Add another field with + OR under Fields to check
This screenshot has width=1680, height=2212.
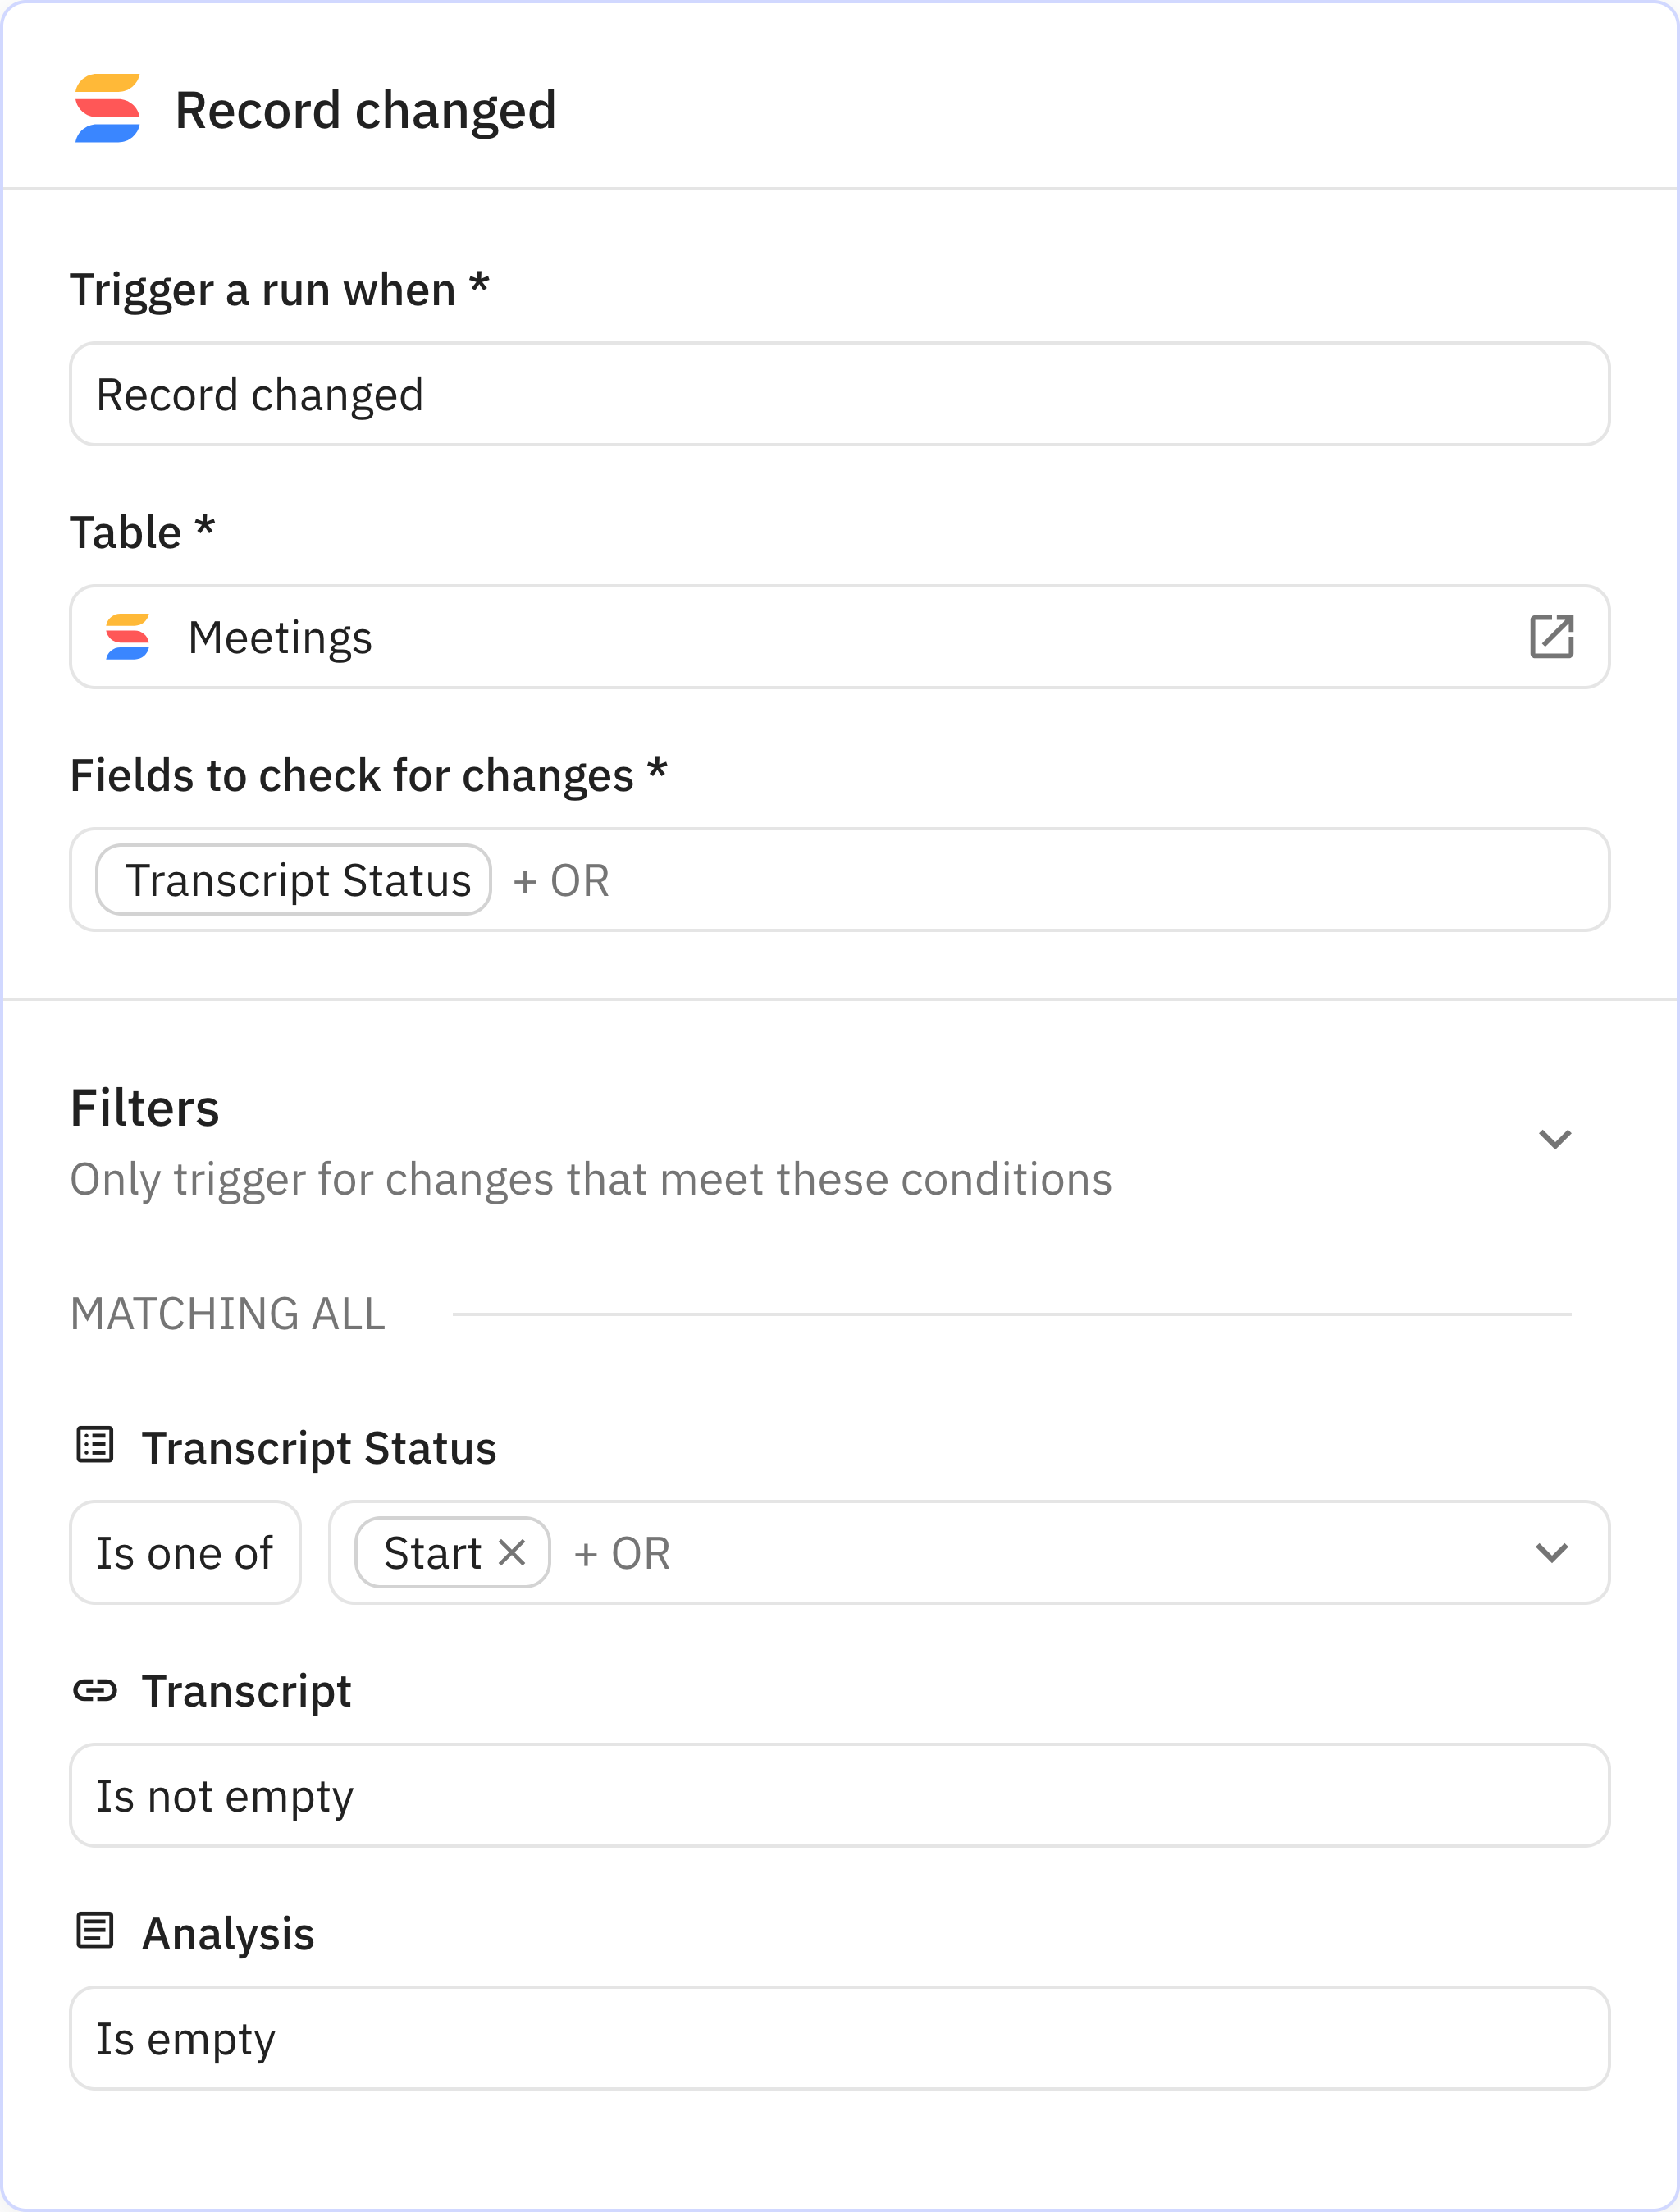561,880
